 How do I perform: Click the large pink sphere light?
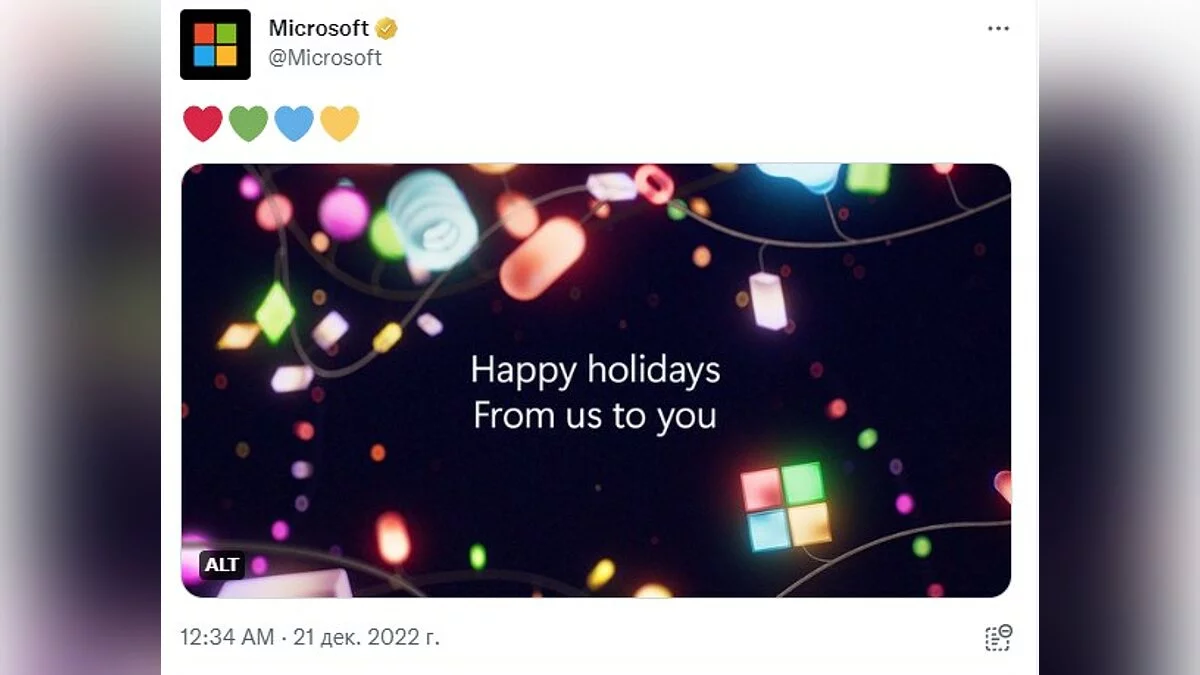tap(343, 213)
